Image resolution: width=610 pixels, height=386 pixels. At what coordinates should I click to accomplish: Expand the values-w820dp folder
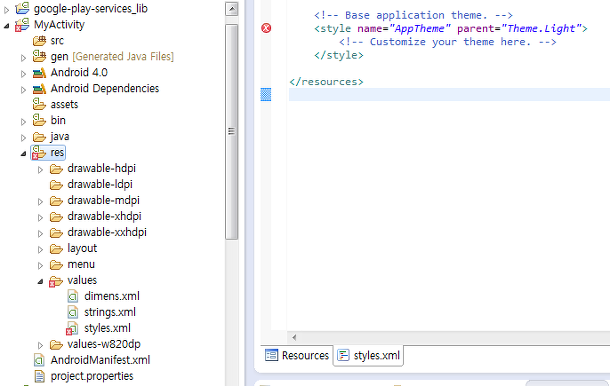[x=40, y=346]
